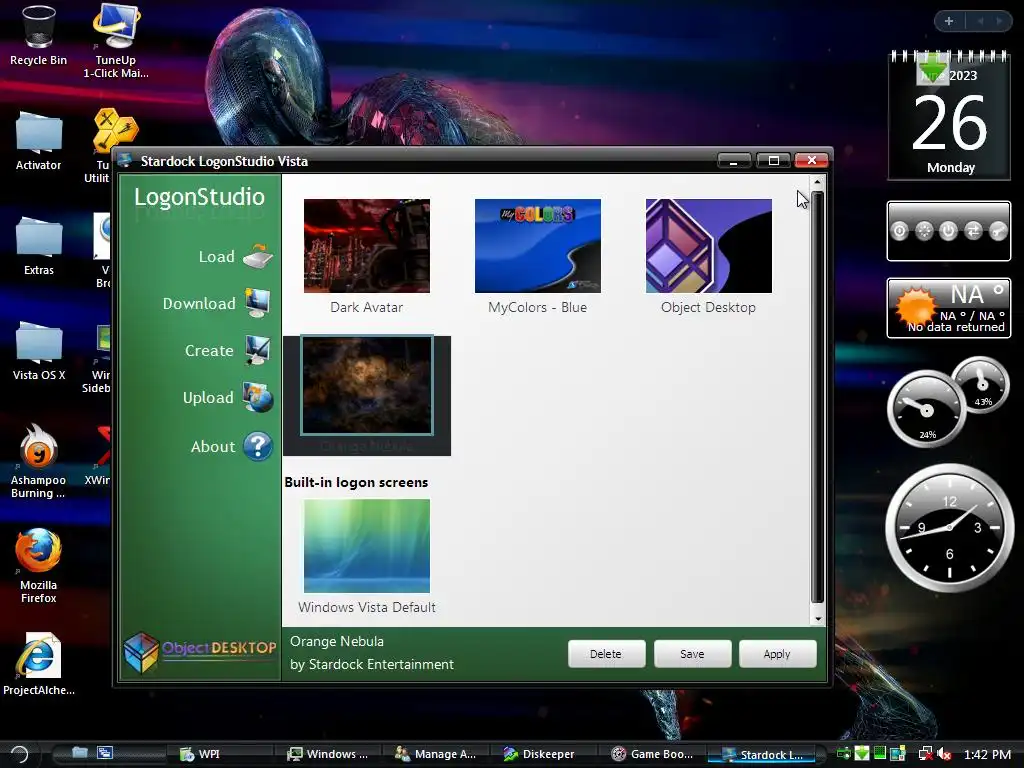The width and height of the screenshot is (1024, 768).
Task: Click the Apply button
Action: (777, 654)
